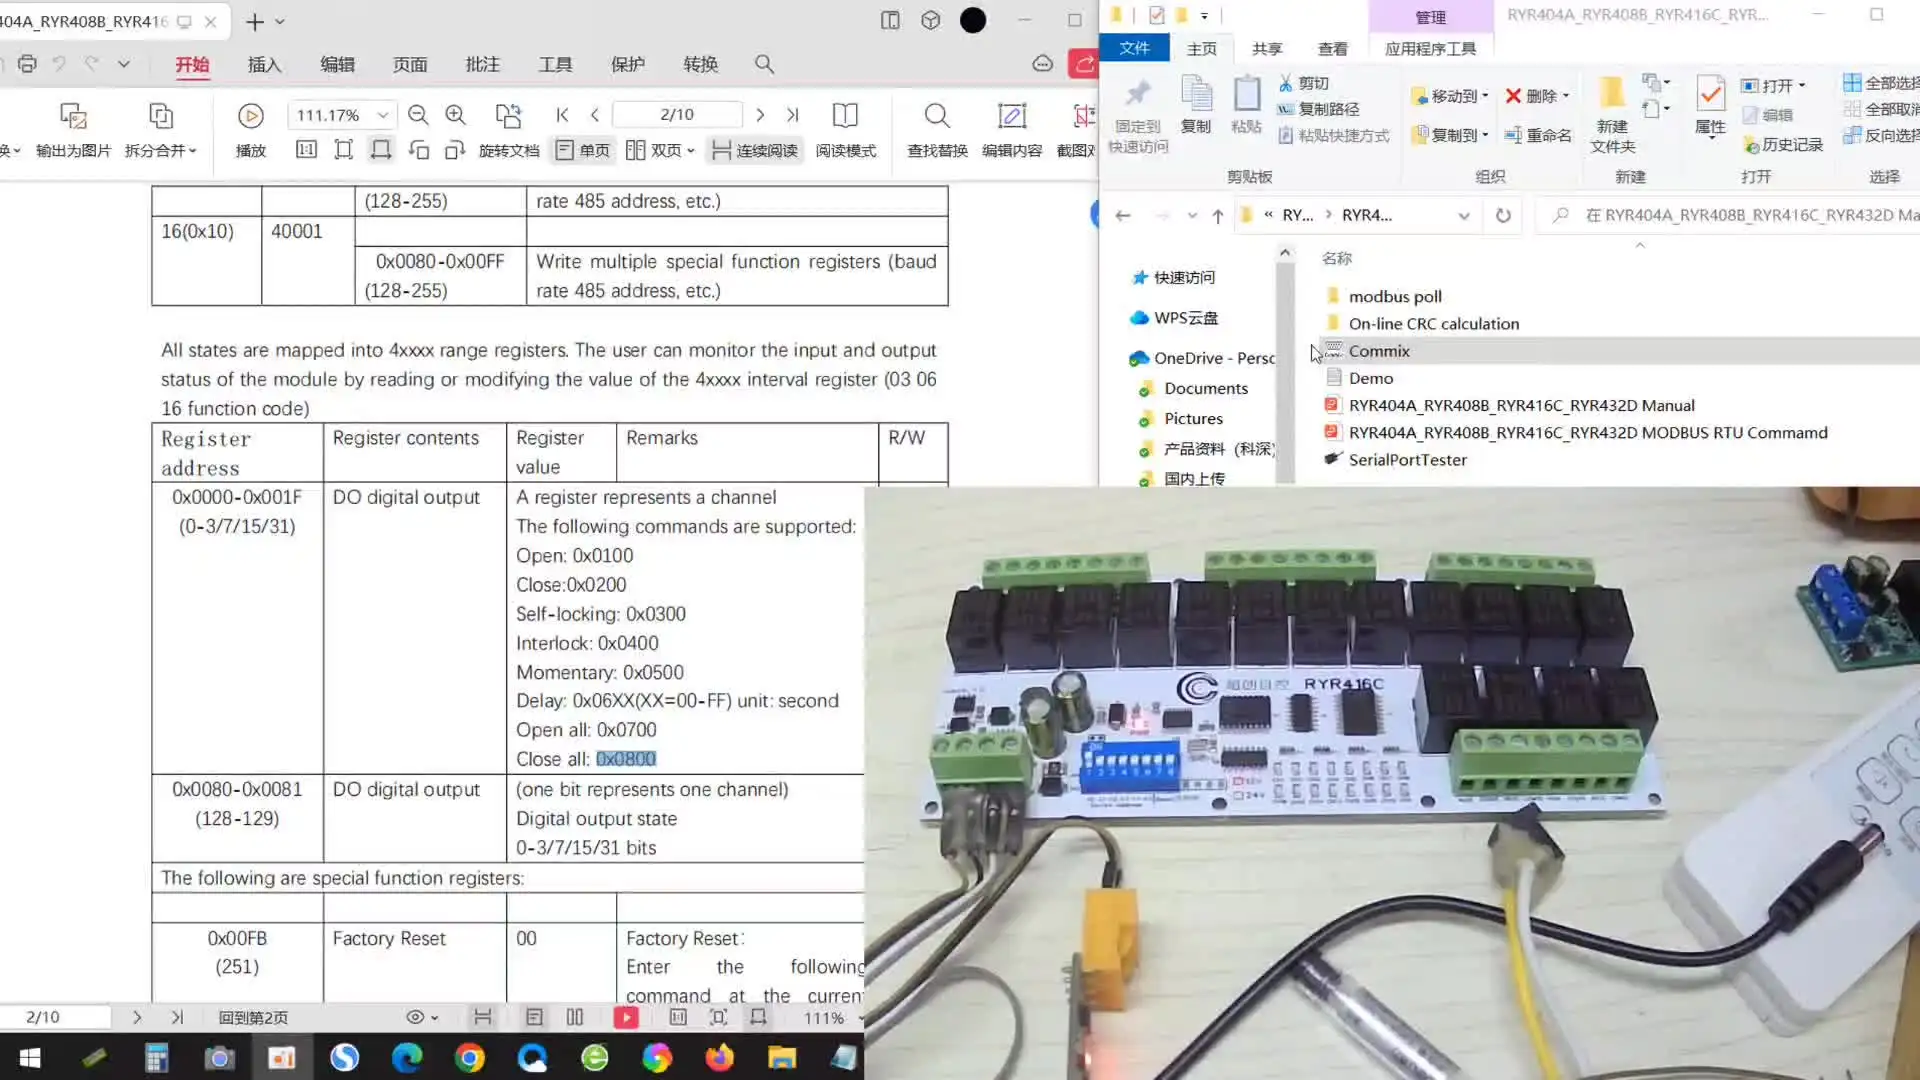Switch to the 插入 ribbon tab
Screen dimensions: 1920x1080
coord(264,65)
